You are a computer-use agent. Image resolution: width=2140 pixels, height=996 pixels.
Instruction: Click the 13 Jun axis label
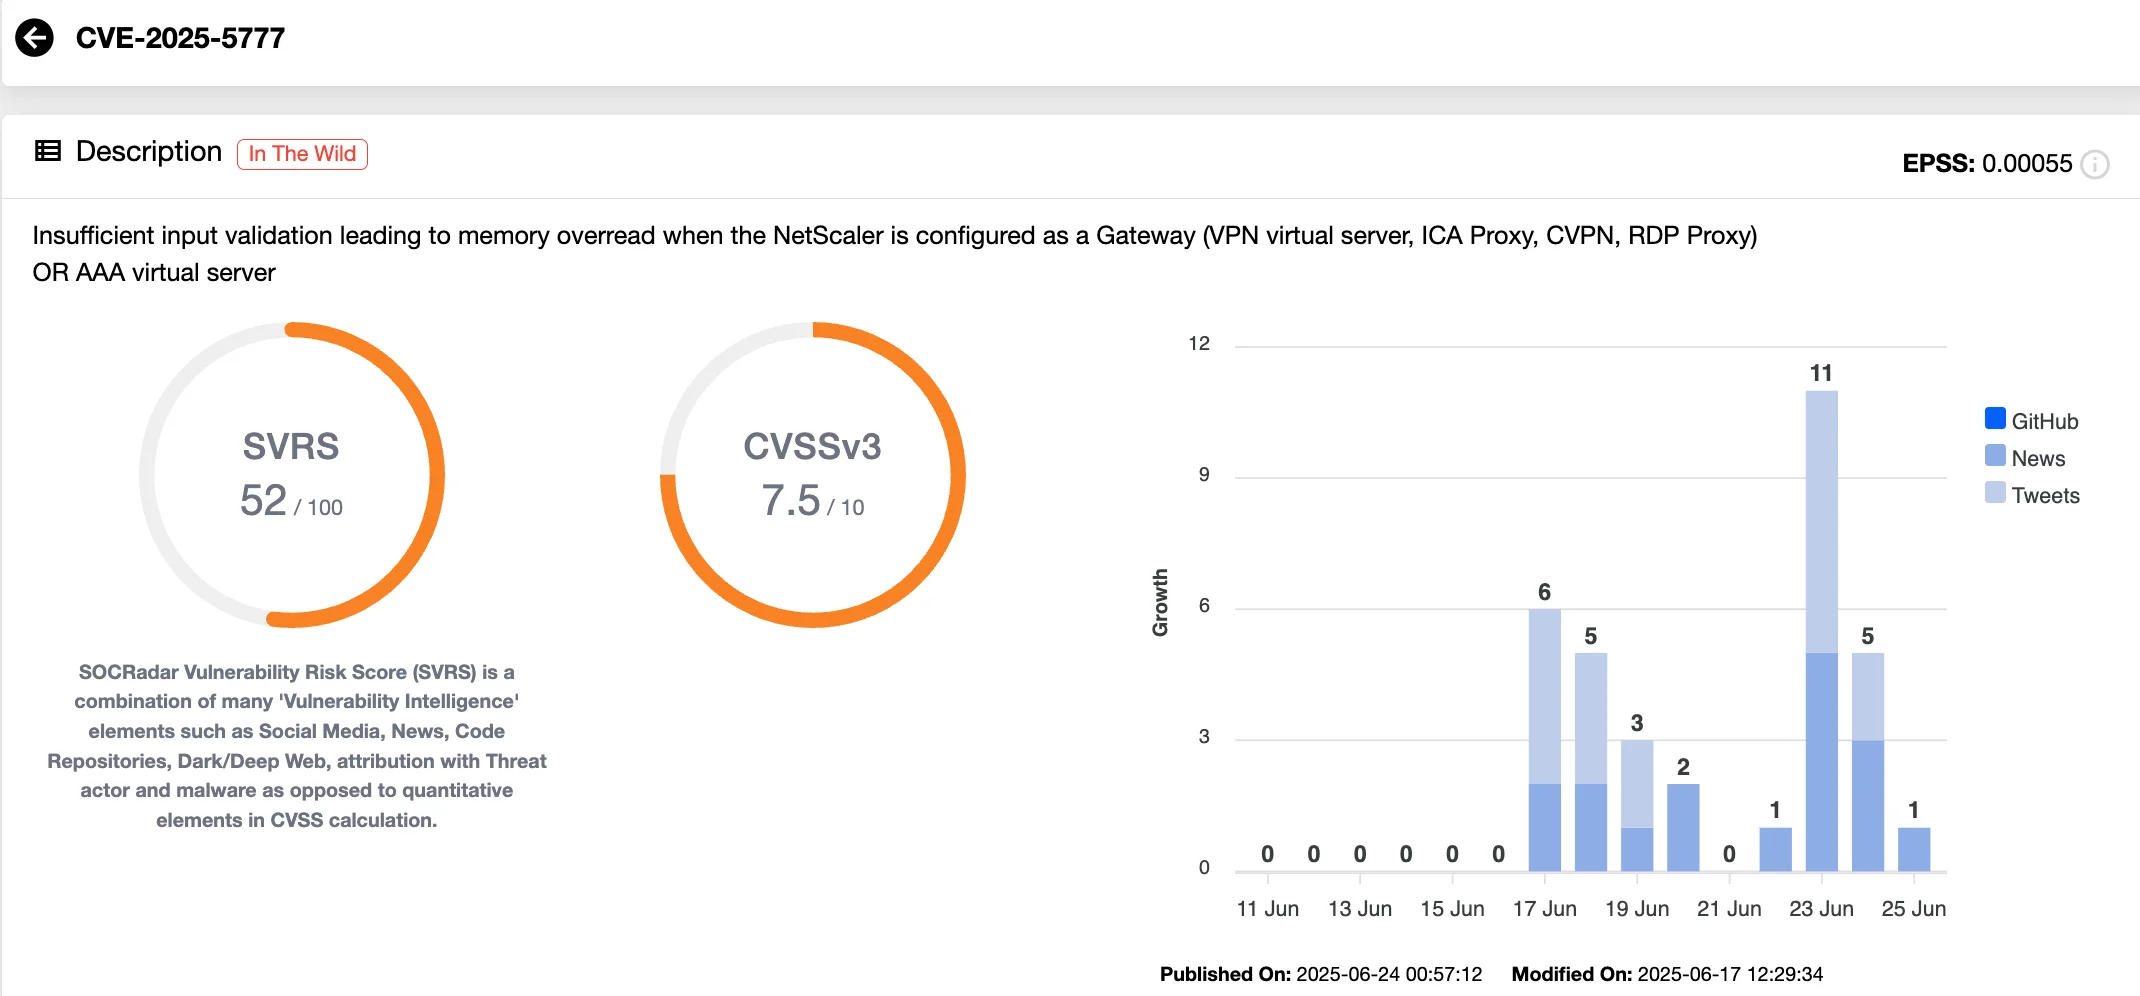coord(1360,909)
